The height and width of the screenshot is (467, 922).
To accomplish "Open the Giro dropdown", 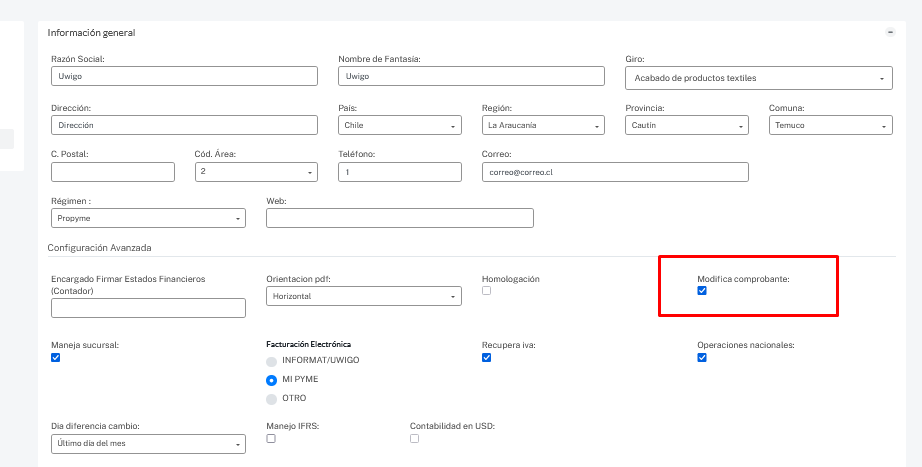I will [x=759, y=78].
